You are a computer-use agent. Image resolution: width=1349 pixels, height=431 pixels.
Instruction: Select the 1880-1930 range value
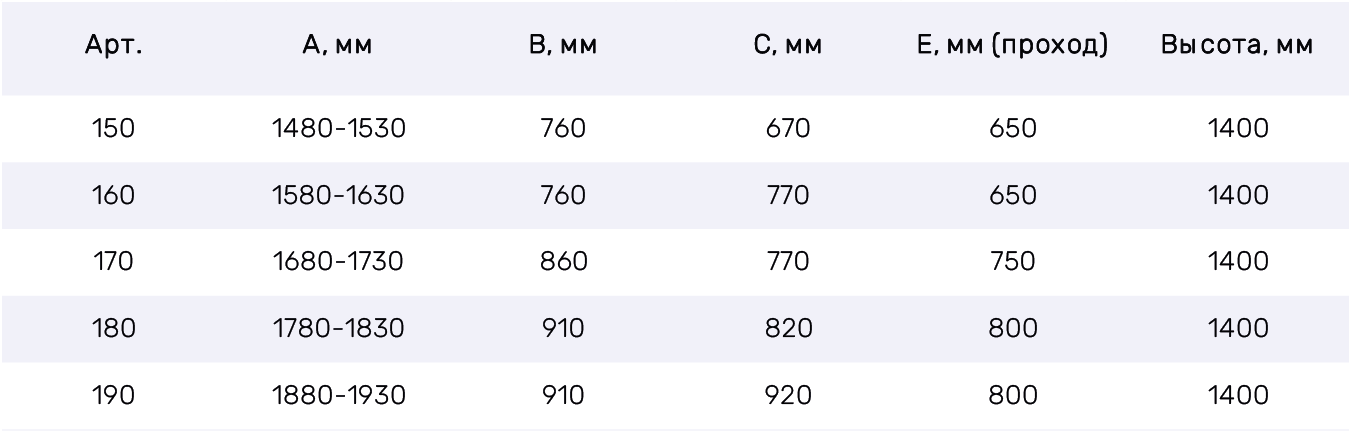click(x=338, y=395)
